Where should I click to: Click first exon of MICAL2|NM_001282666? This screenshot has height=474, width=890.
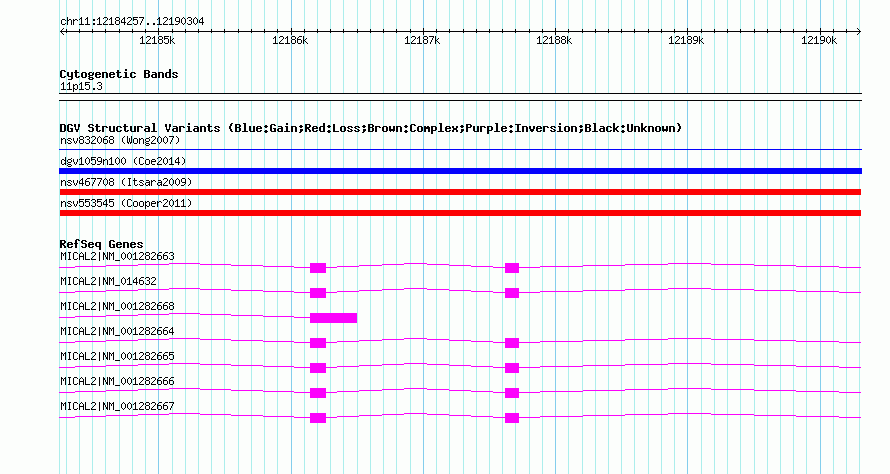[x=318, y=393]
